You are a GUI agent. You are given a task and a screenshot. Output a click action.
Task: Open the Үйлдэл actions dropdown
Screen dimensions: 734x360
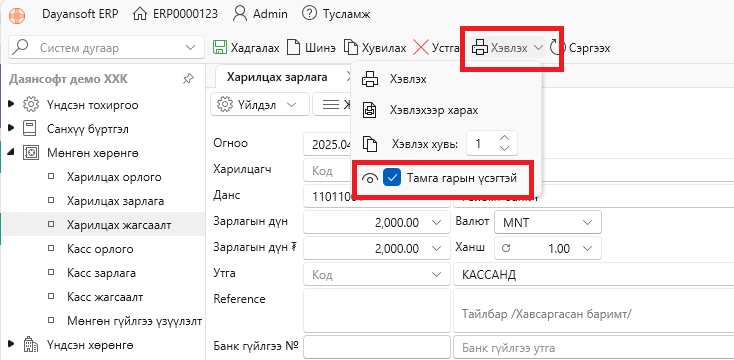coord(260,104)
